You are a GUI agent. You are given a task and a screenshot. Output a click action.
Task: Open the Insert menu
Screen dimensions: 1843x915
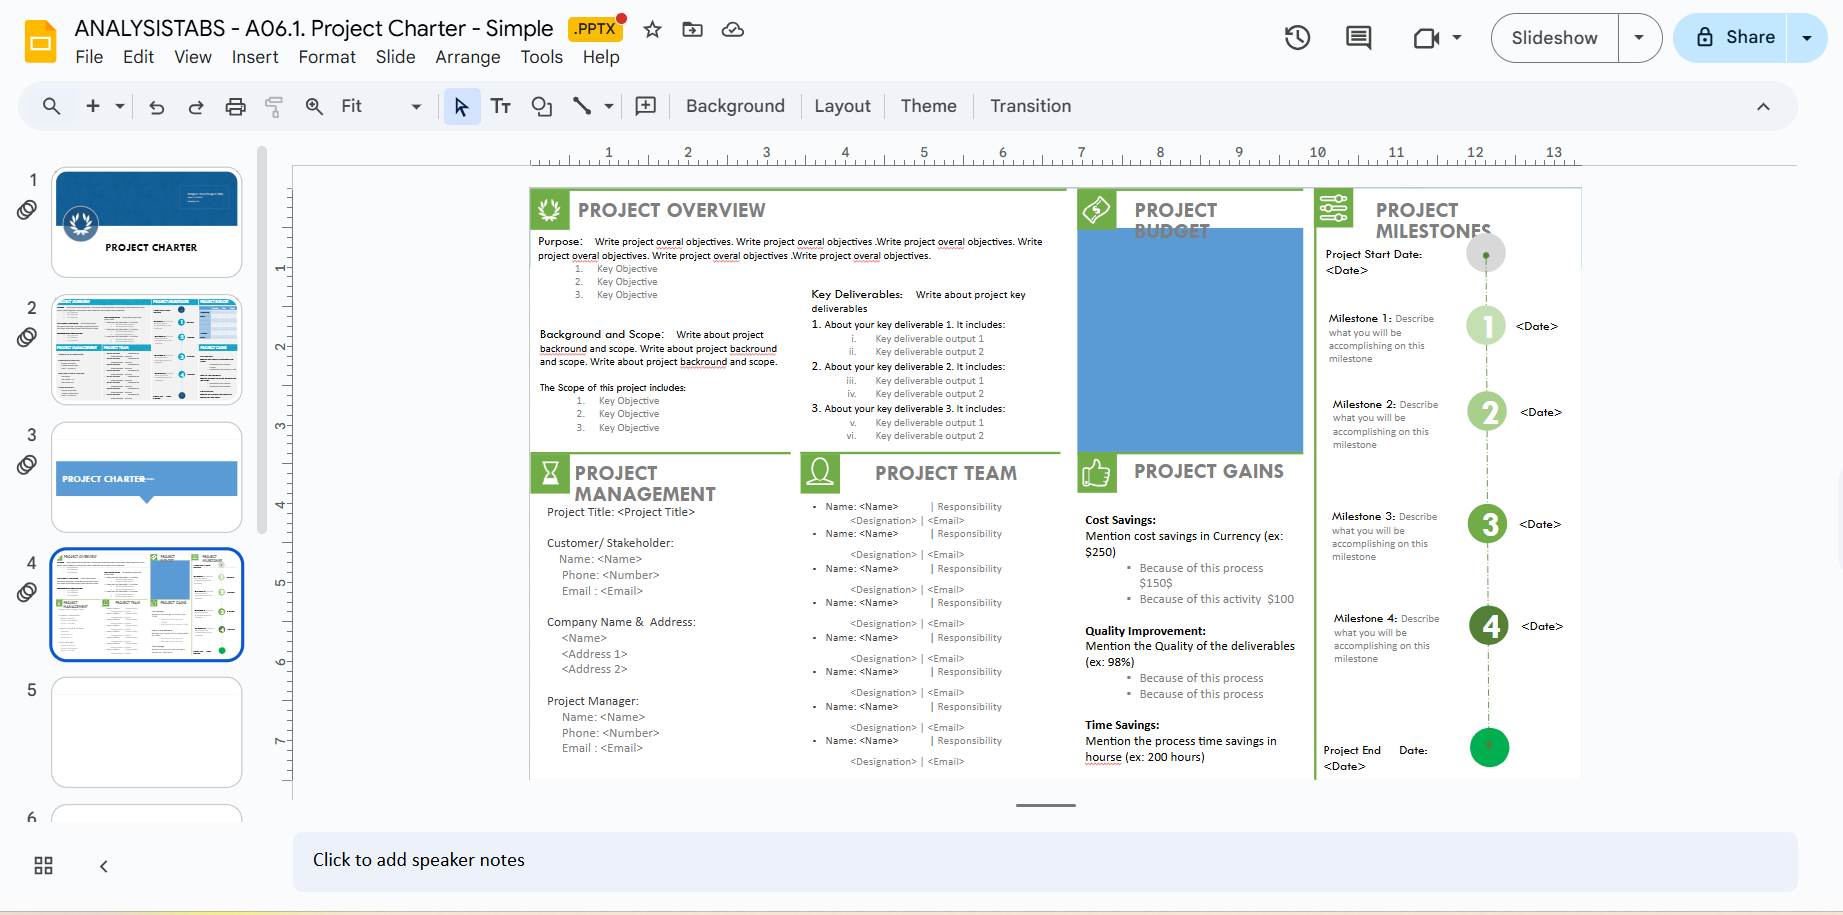(255, 57)
